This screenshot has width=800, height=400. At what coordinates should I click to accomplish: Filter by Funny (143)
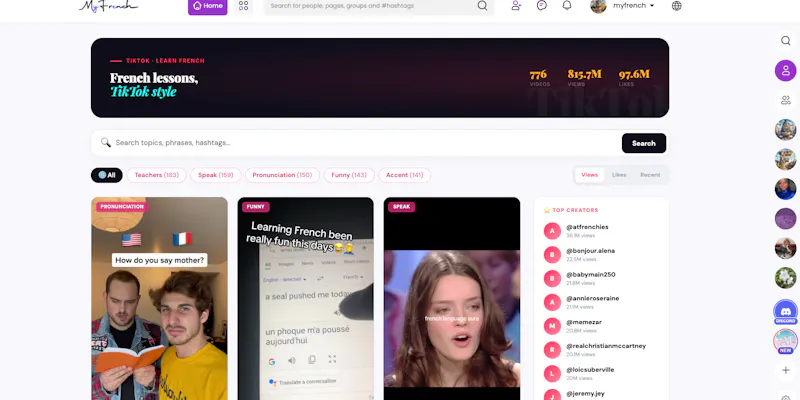tap(349, 175)
